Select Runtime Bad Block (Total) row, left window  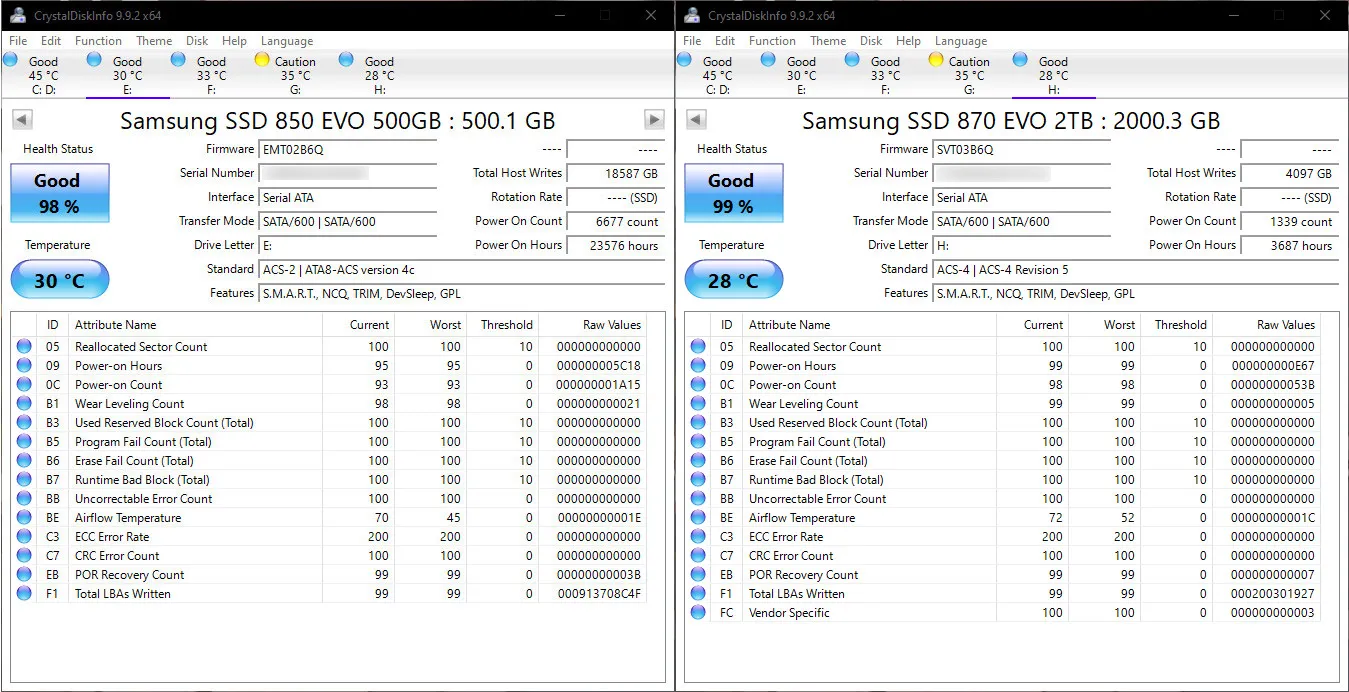click(x=328, y=480)
